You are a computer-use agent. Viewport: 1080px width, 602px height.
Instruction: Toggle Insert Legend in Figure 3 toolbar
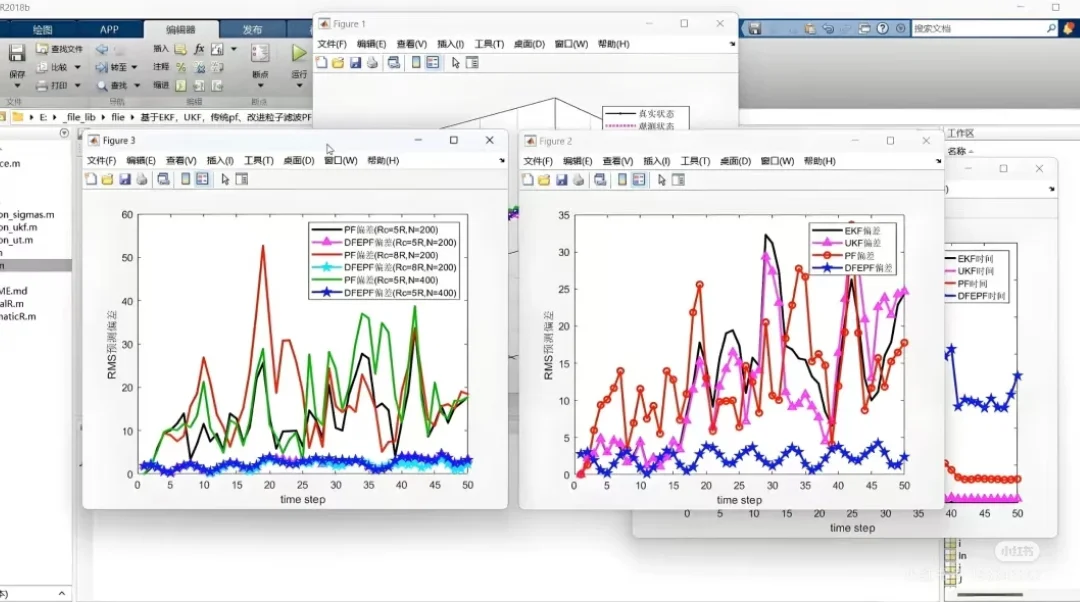202,179
